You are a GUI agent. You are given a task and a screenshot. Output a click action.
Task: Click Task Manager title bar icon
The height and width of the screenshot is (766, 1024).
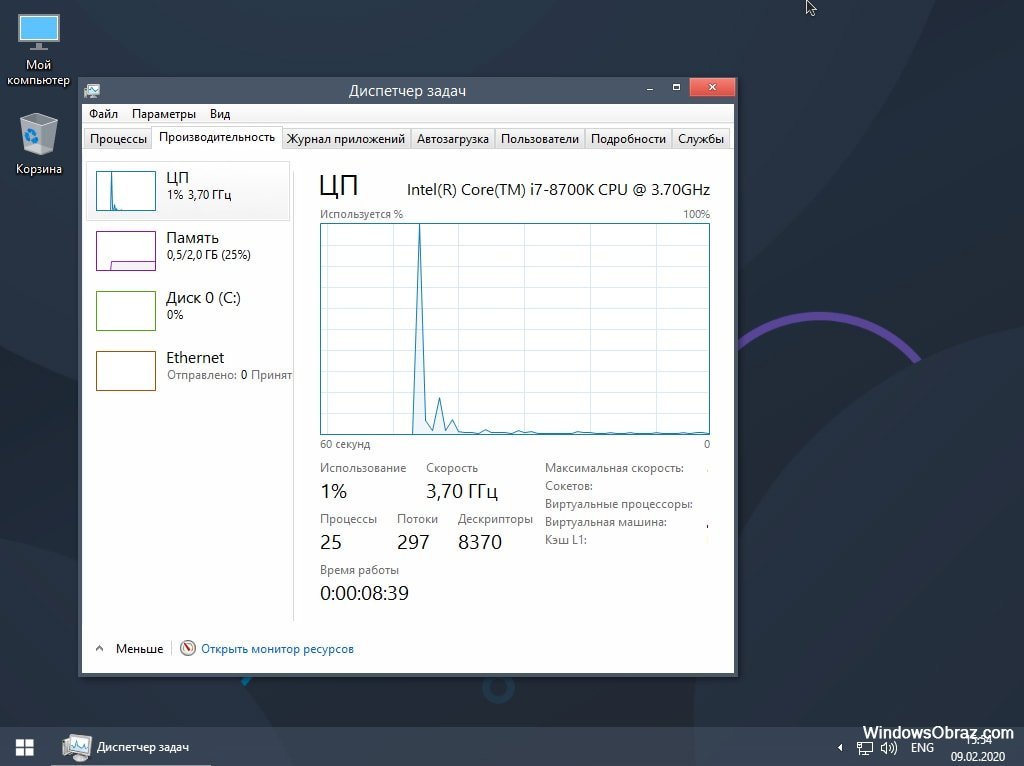[93, 90]
